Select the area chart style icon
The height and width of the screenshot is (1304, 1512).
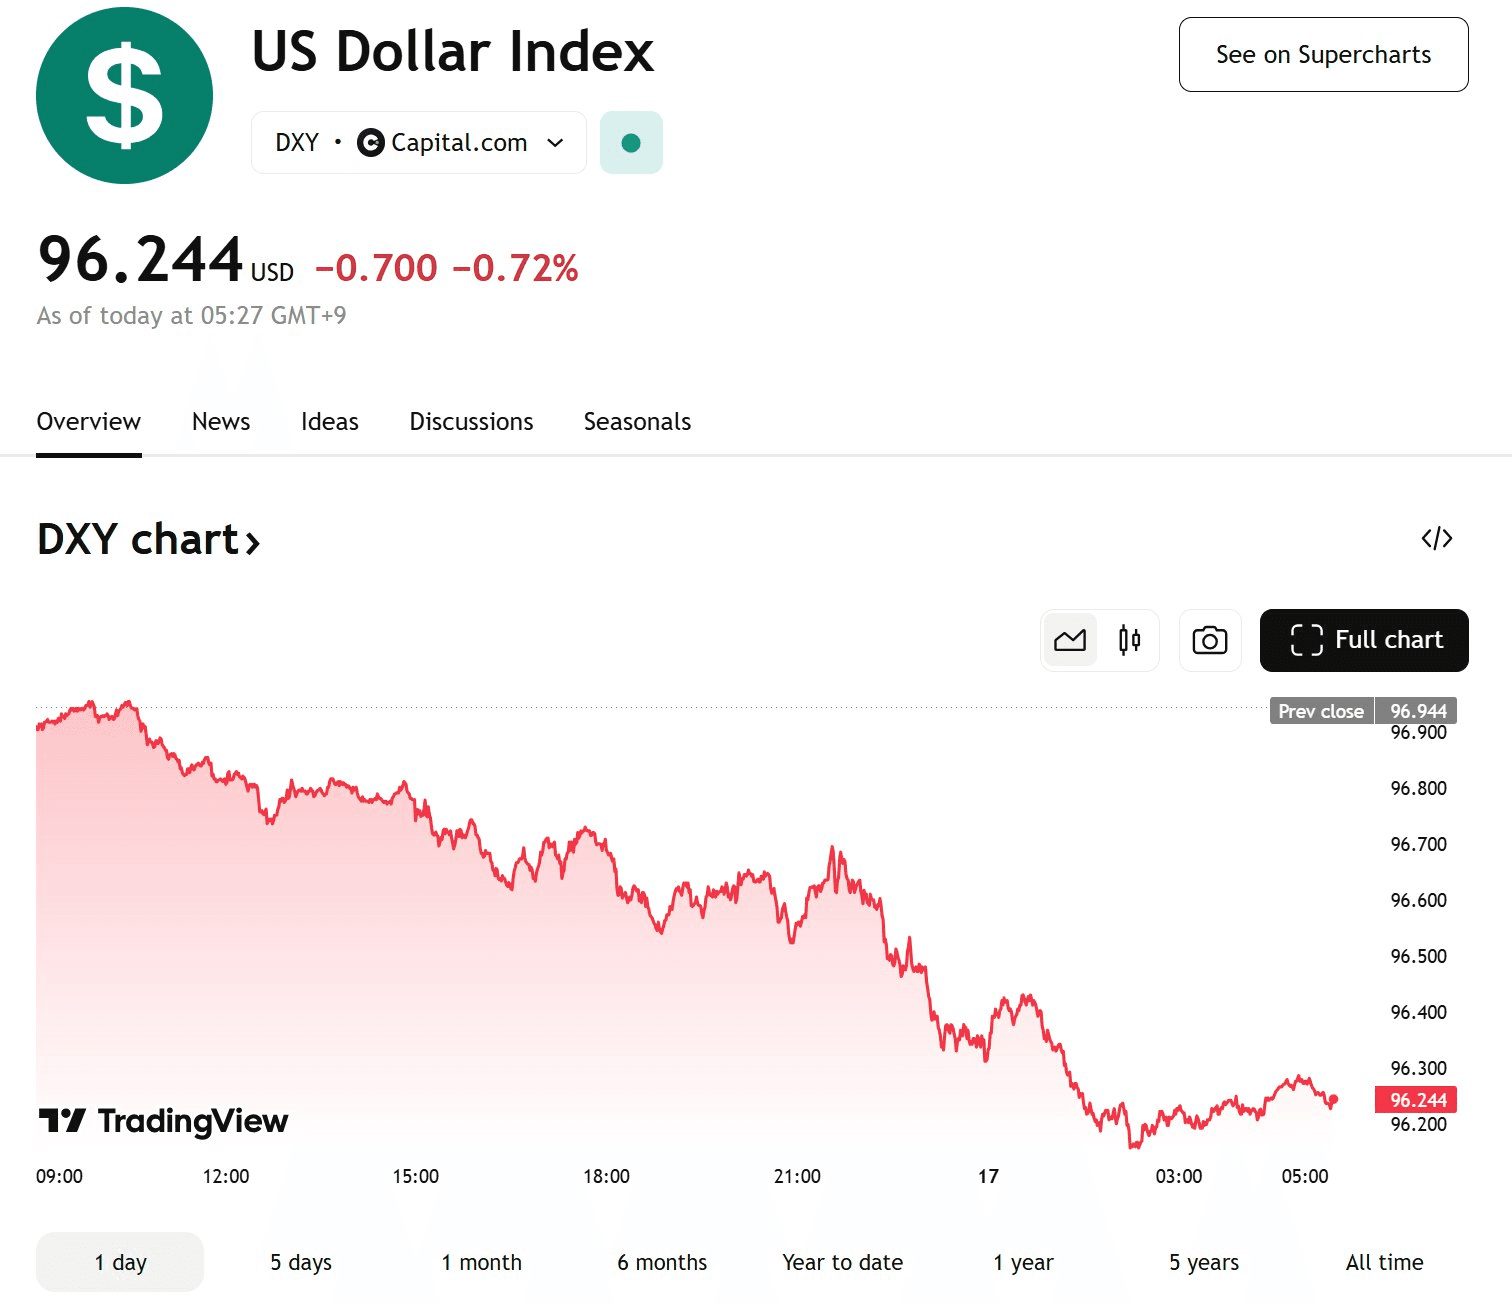(1070, 640)
